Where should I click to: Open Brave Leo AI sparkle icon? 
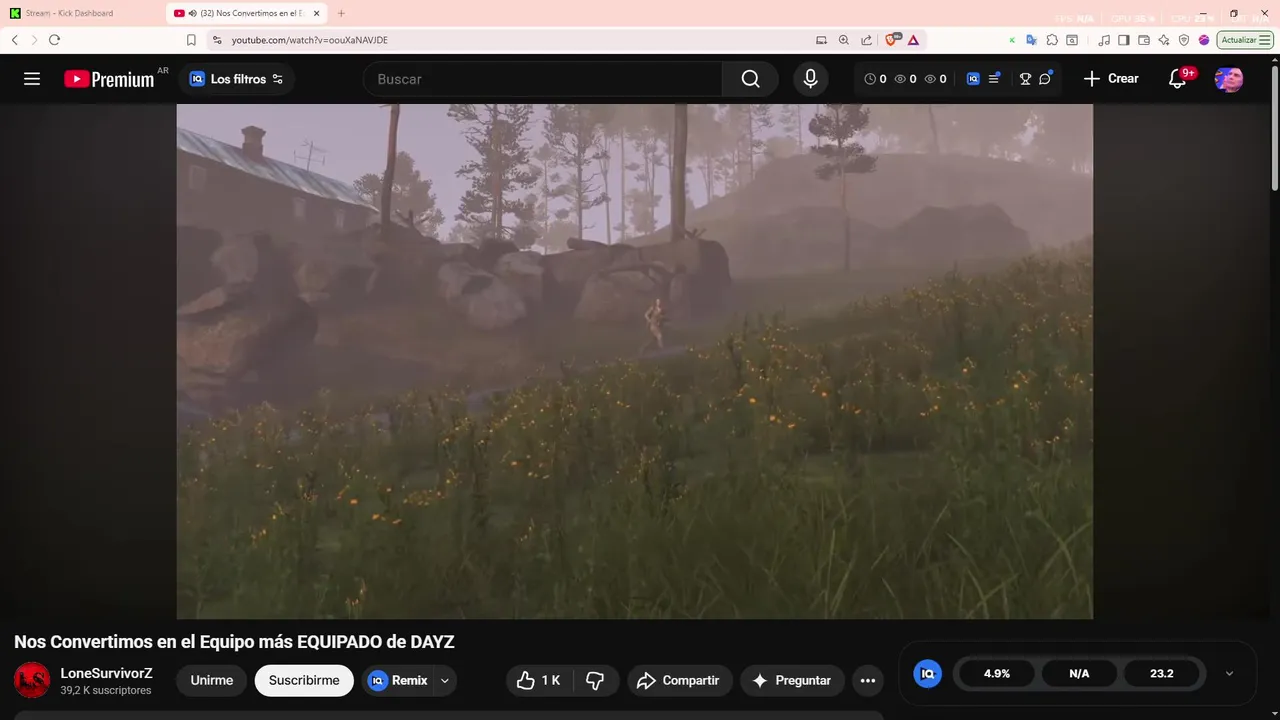click(1164, 40)
